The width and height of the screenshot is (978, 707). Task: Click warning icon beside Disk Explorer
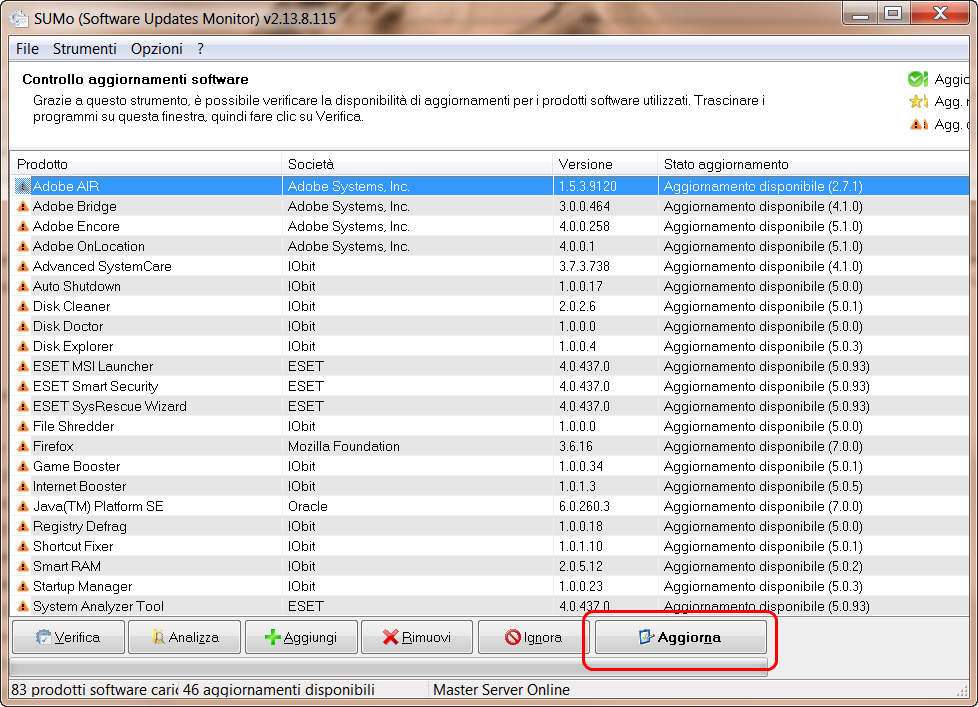click(23, 346)
